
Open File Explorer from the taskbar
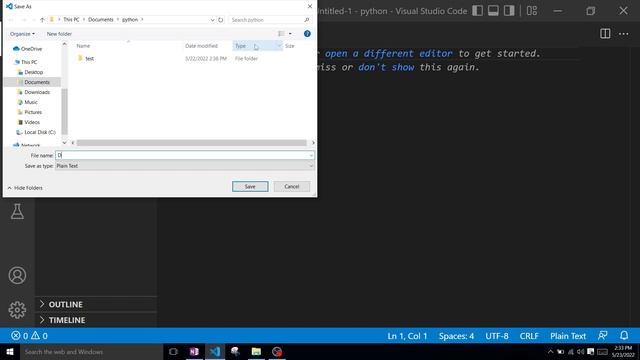(256, 351)
